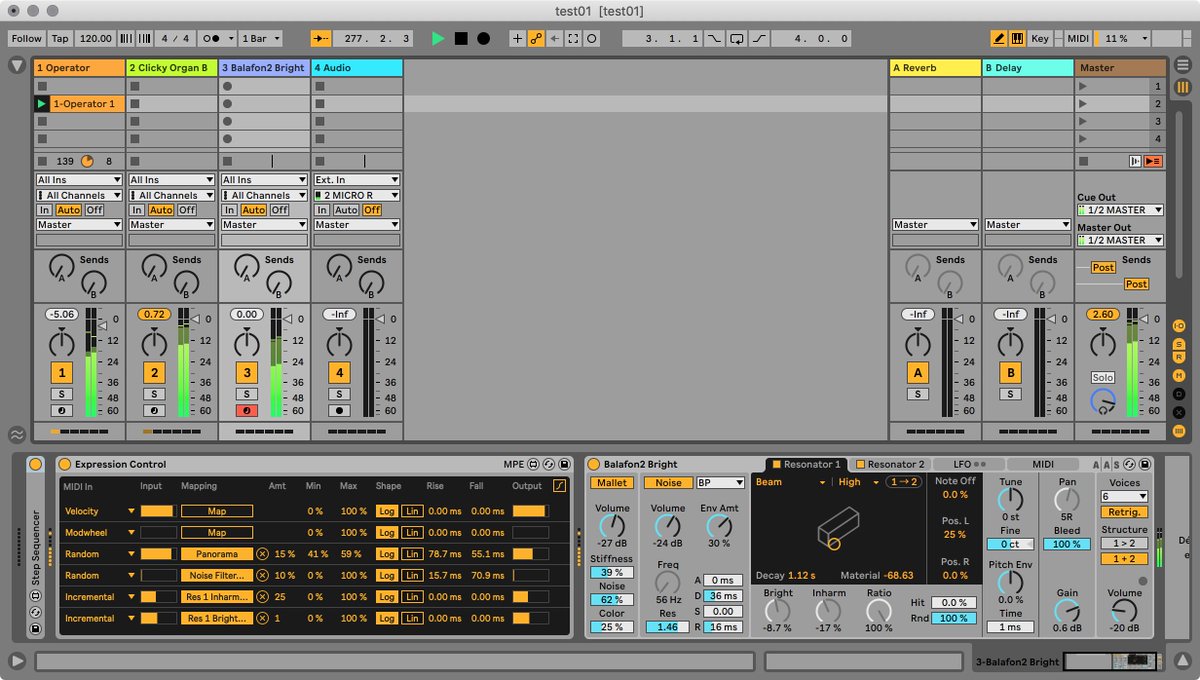Open the Voices dropdown showing 6
The height and width of the screenshot is (680, 1200).
click(x=1125, y=496)
